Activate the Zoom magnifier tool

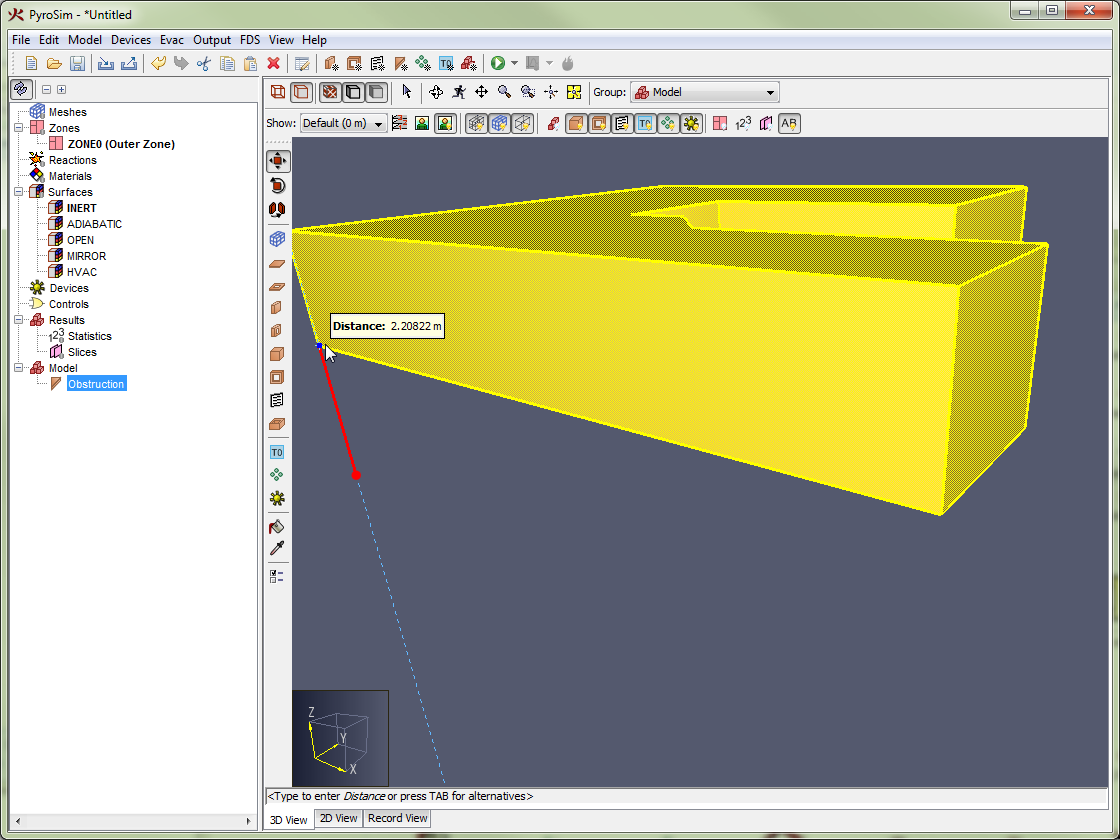point(504,91)
